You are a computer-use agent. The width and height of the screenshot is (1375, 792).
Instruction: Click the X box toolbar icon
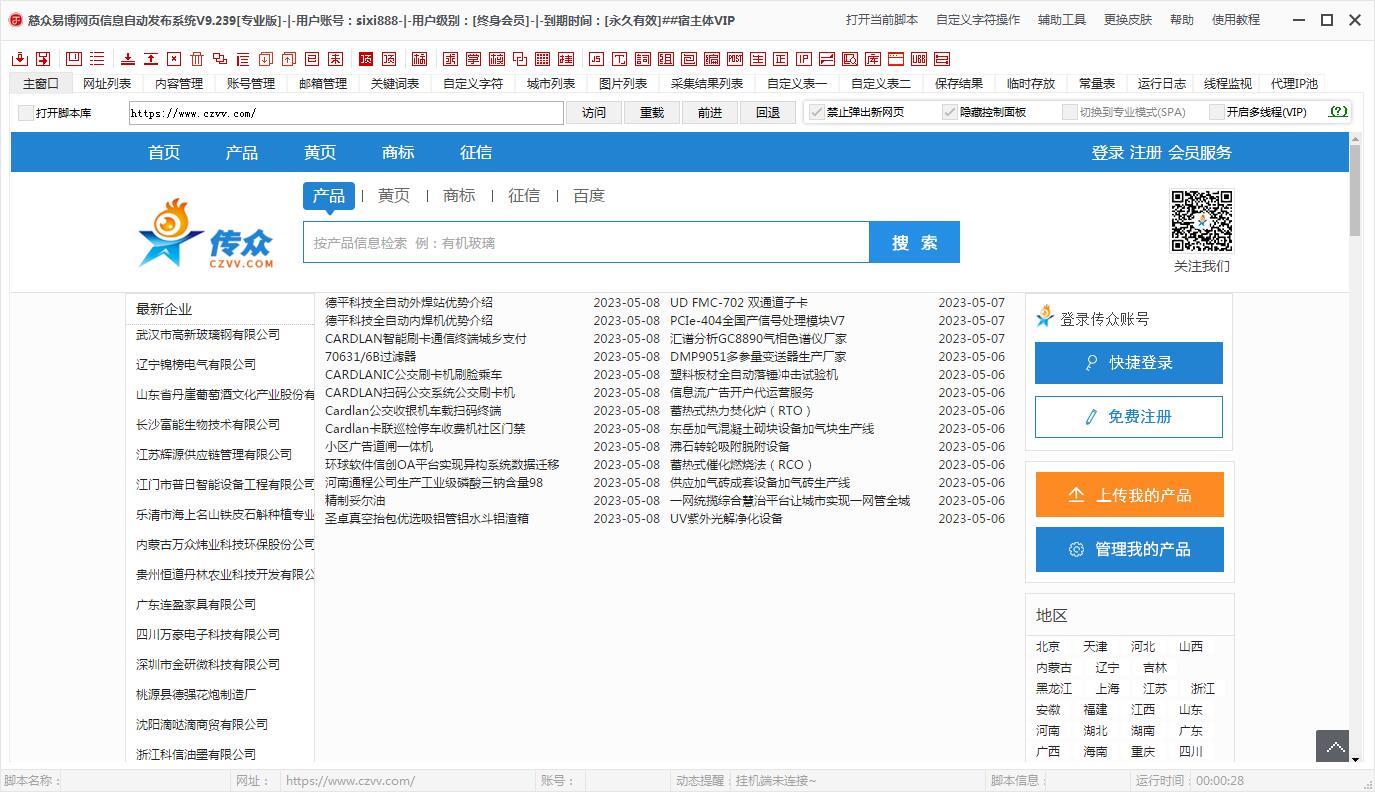tap(174, 59)
